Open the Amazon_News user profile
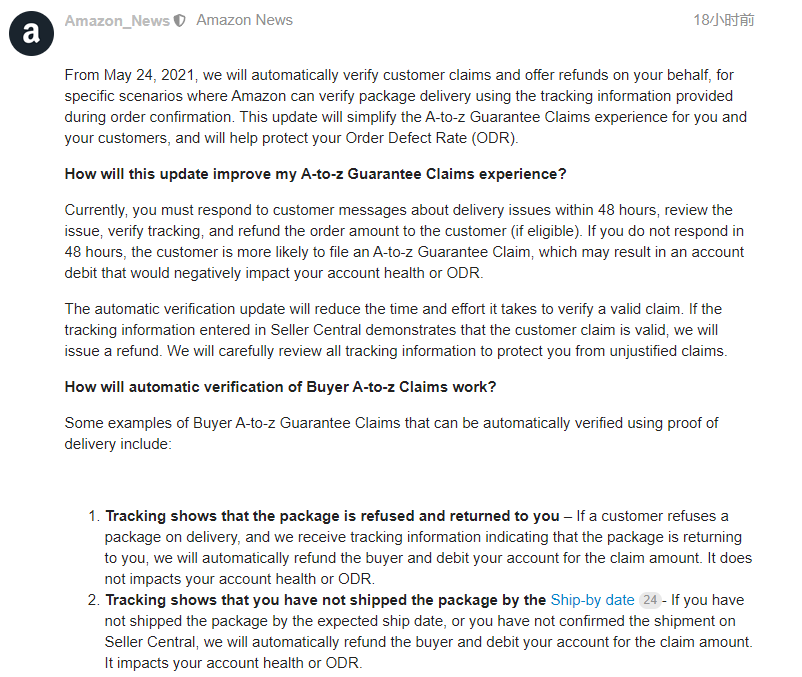 (117, 20)
